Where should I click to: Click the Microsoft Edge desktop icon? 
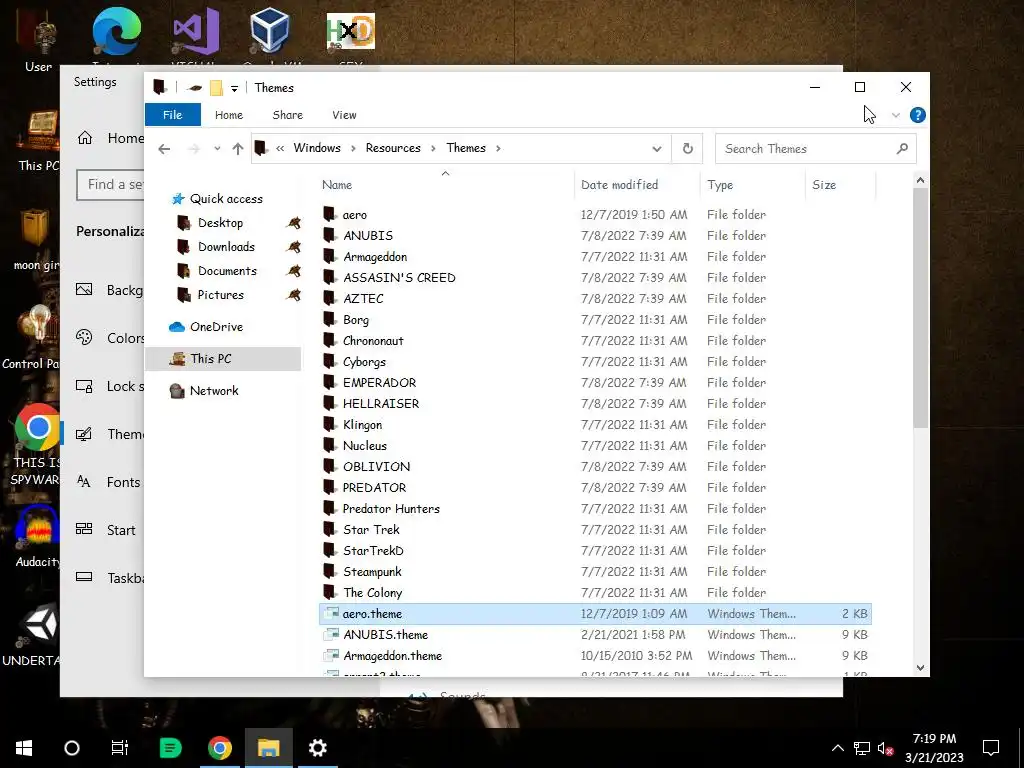(116, 32)
